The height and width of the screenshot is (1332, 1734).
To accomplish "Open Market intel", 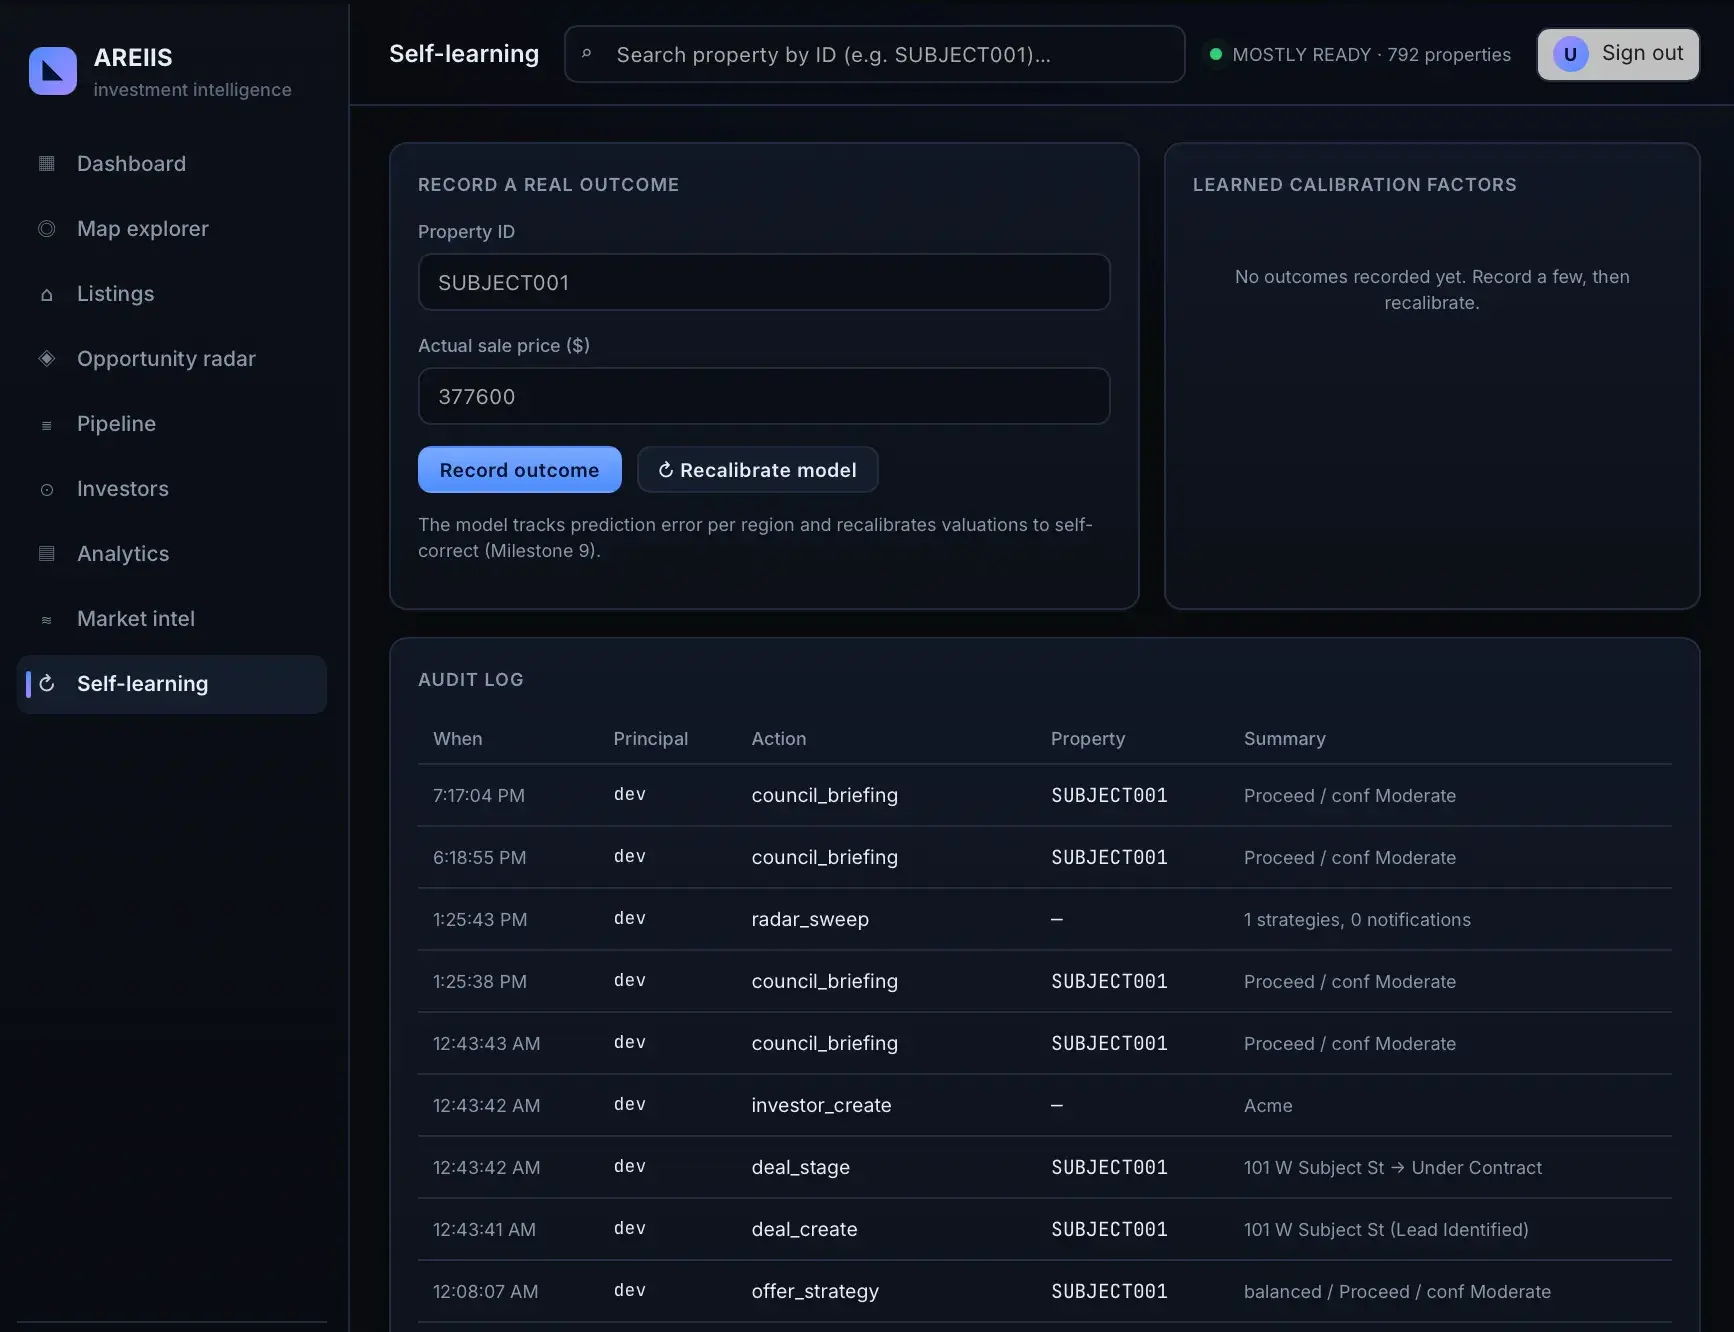I will click(172, 618).
